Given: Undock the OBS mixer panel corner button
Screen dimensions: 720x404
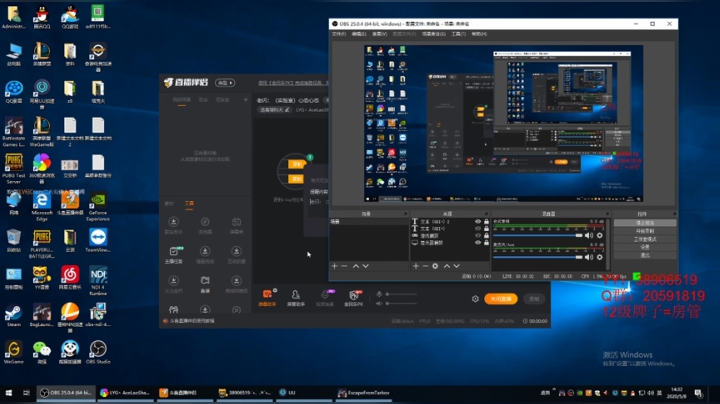Looking at the screenshot, I should pyautogui.click(x=607, y=214).
